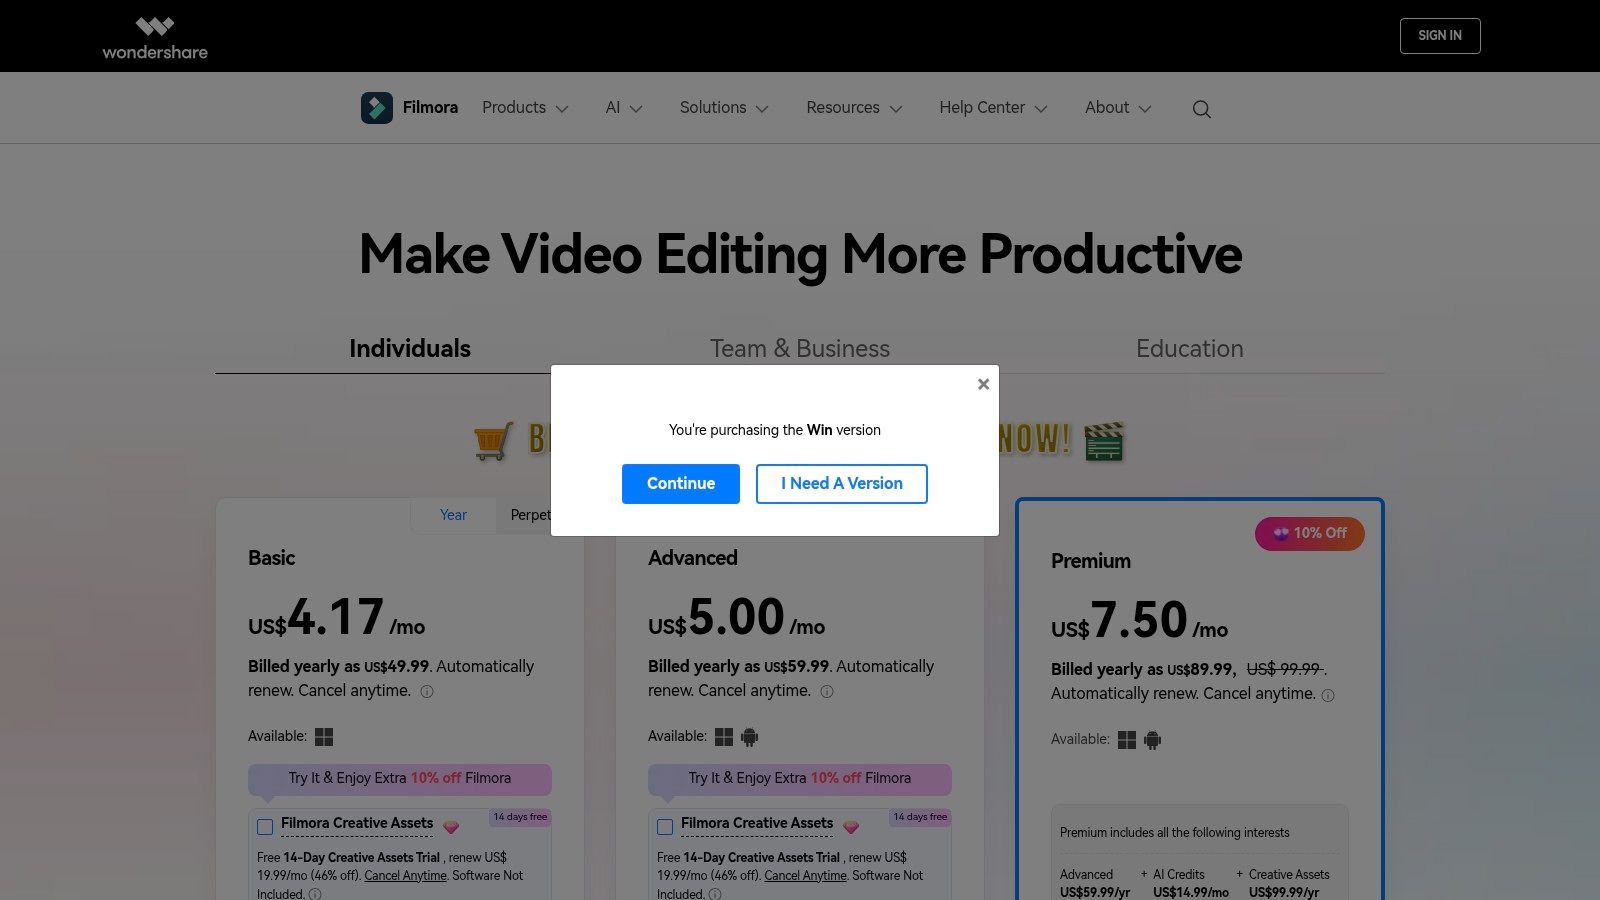Click the Filmora Creative Assets label in Advanced plan
Viewport: 1600px width, 900px height.
point(757,823)
